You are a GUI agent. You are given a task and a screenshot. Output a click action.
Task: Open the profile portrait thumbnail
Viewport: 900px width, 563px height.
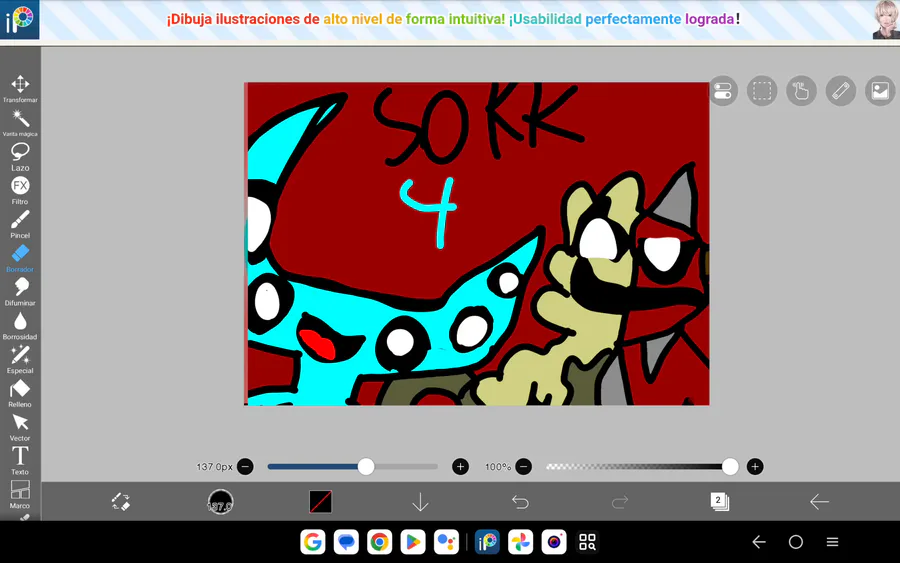click(886, 20)
